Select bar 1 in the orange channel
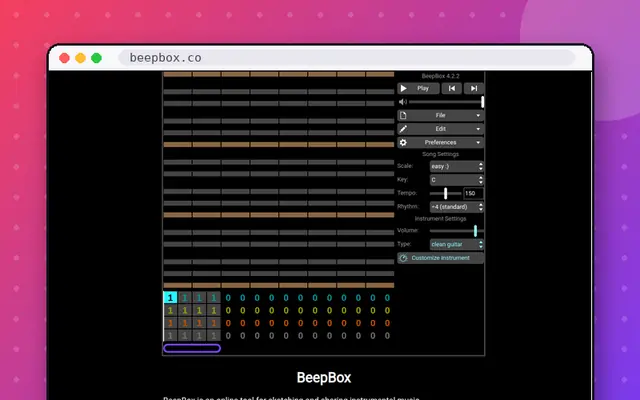The height and width of the screenshot is (400, 640). click(170, 323)
